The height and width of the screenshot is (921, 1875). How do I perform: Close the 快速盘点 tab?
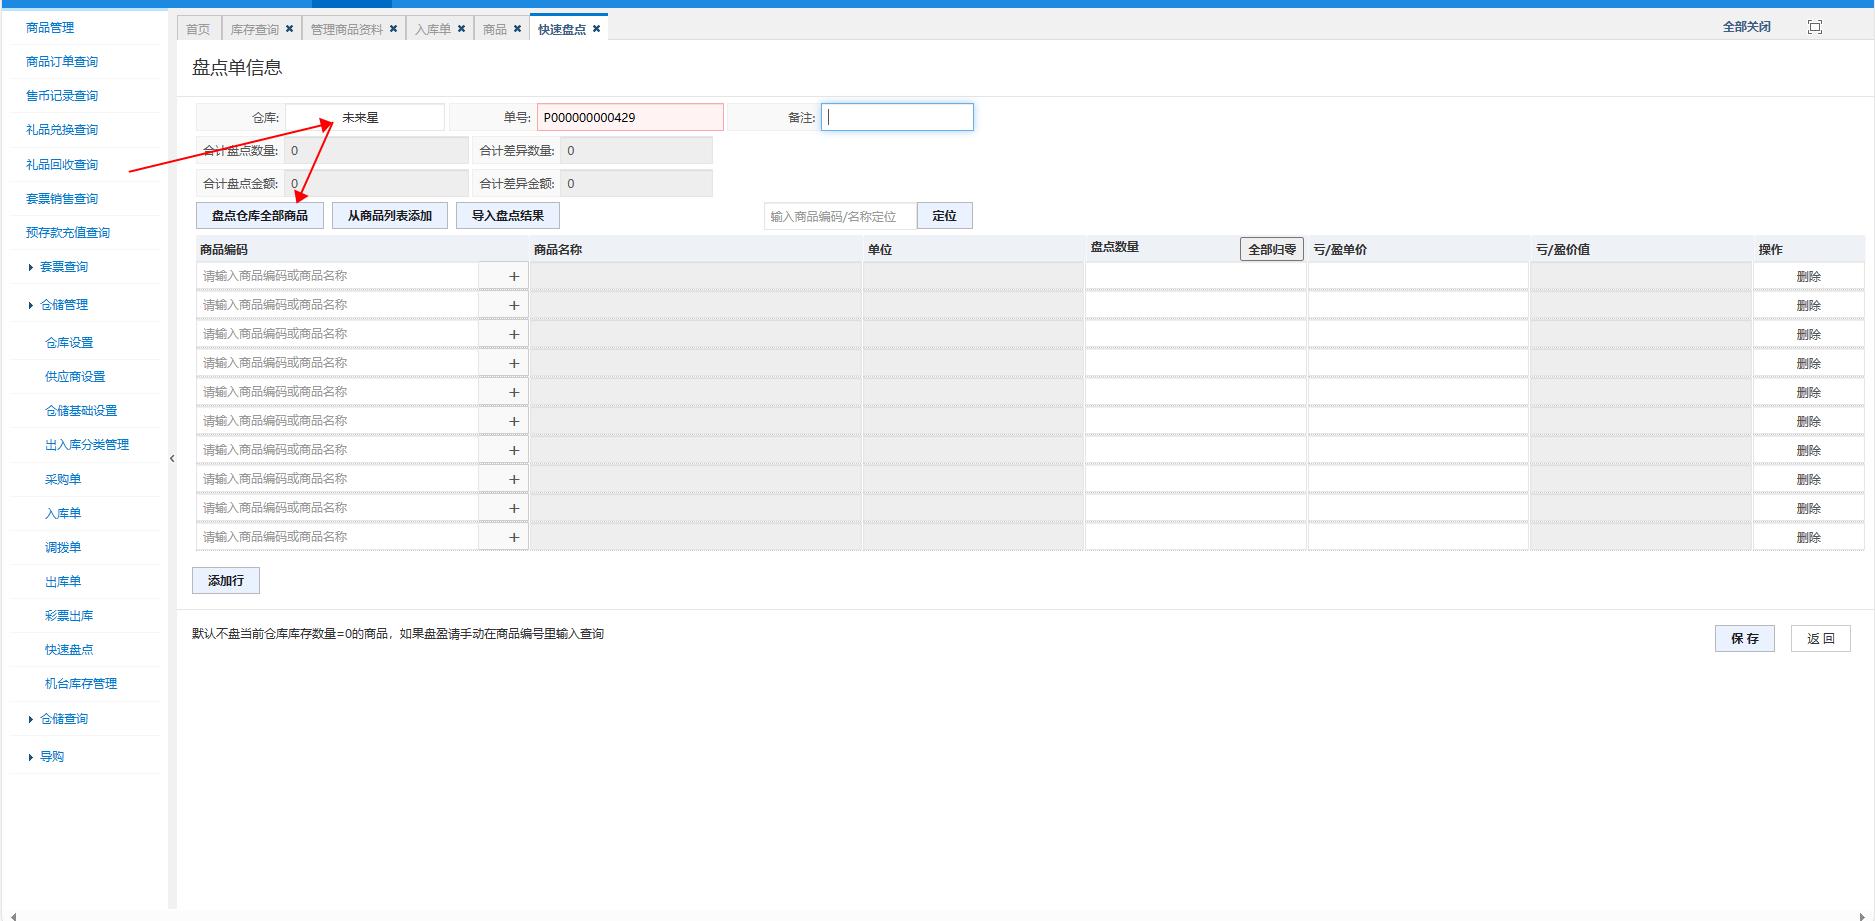(x=596, y=29)
